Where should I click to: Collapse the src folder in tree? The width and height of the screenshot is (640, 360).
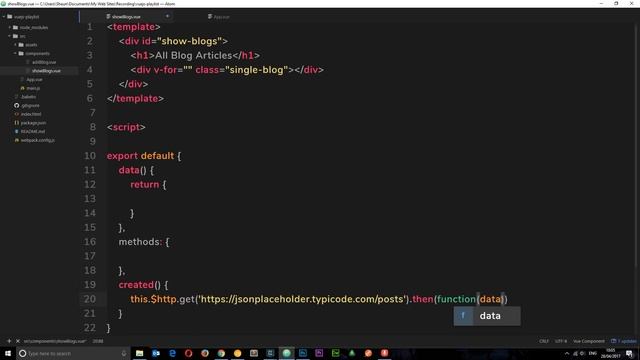click(x=10, y=36)
